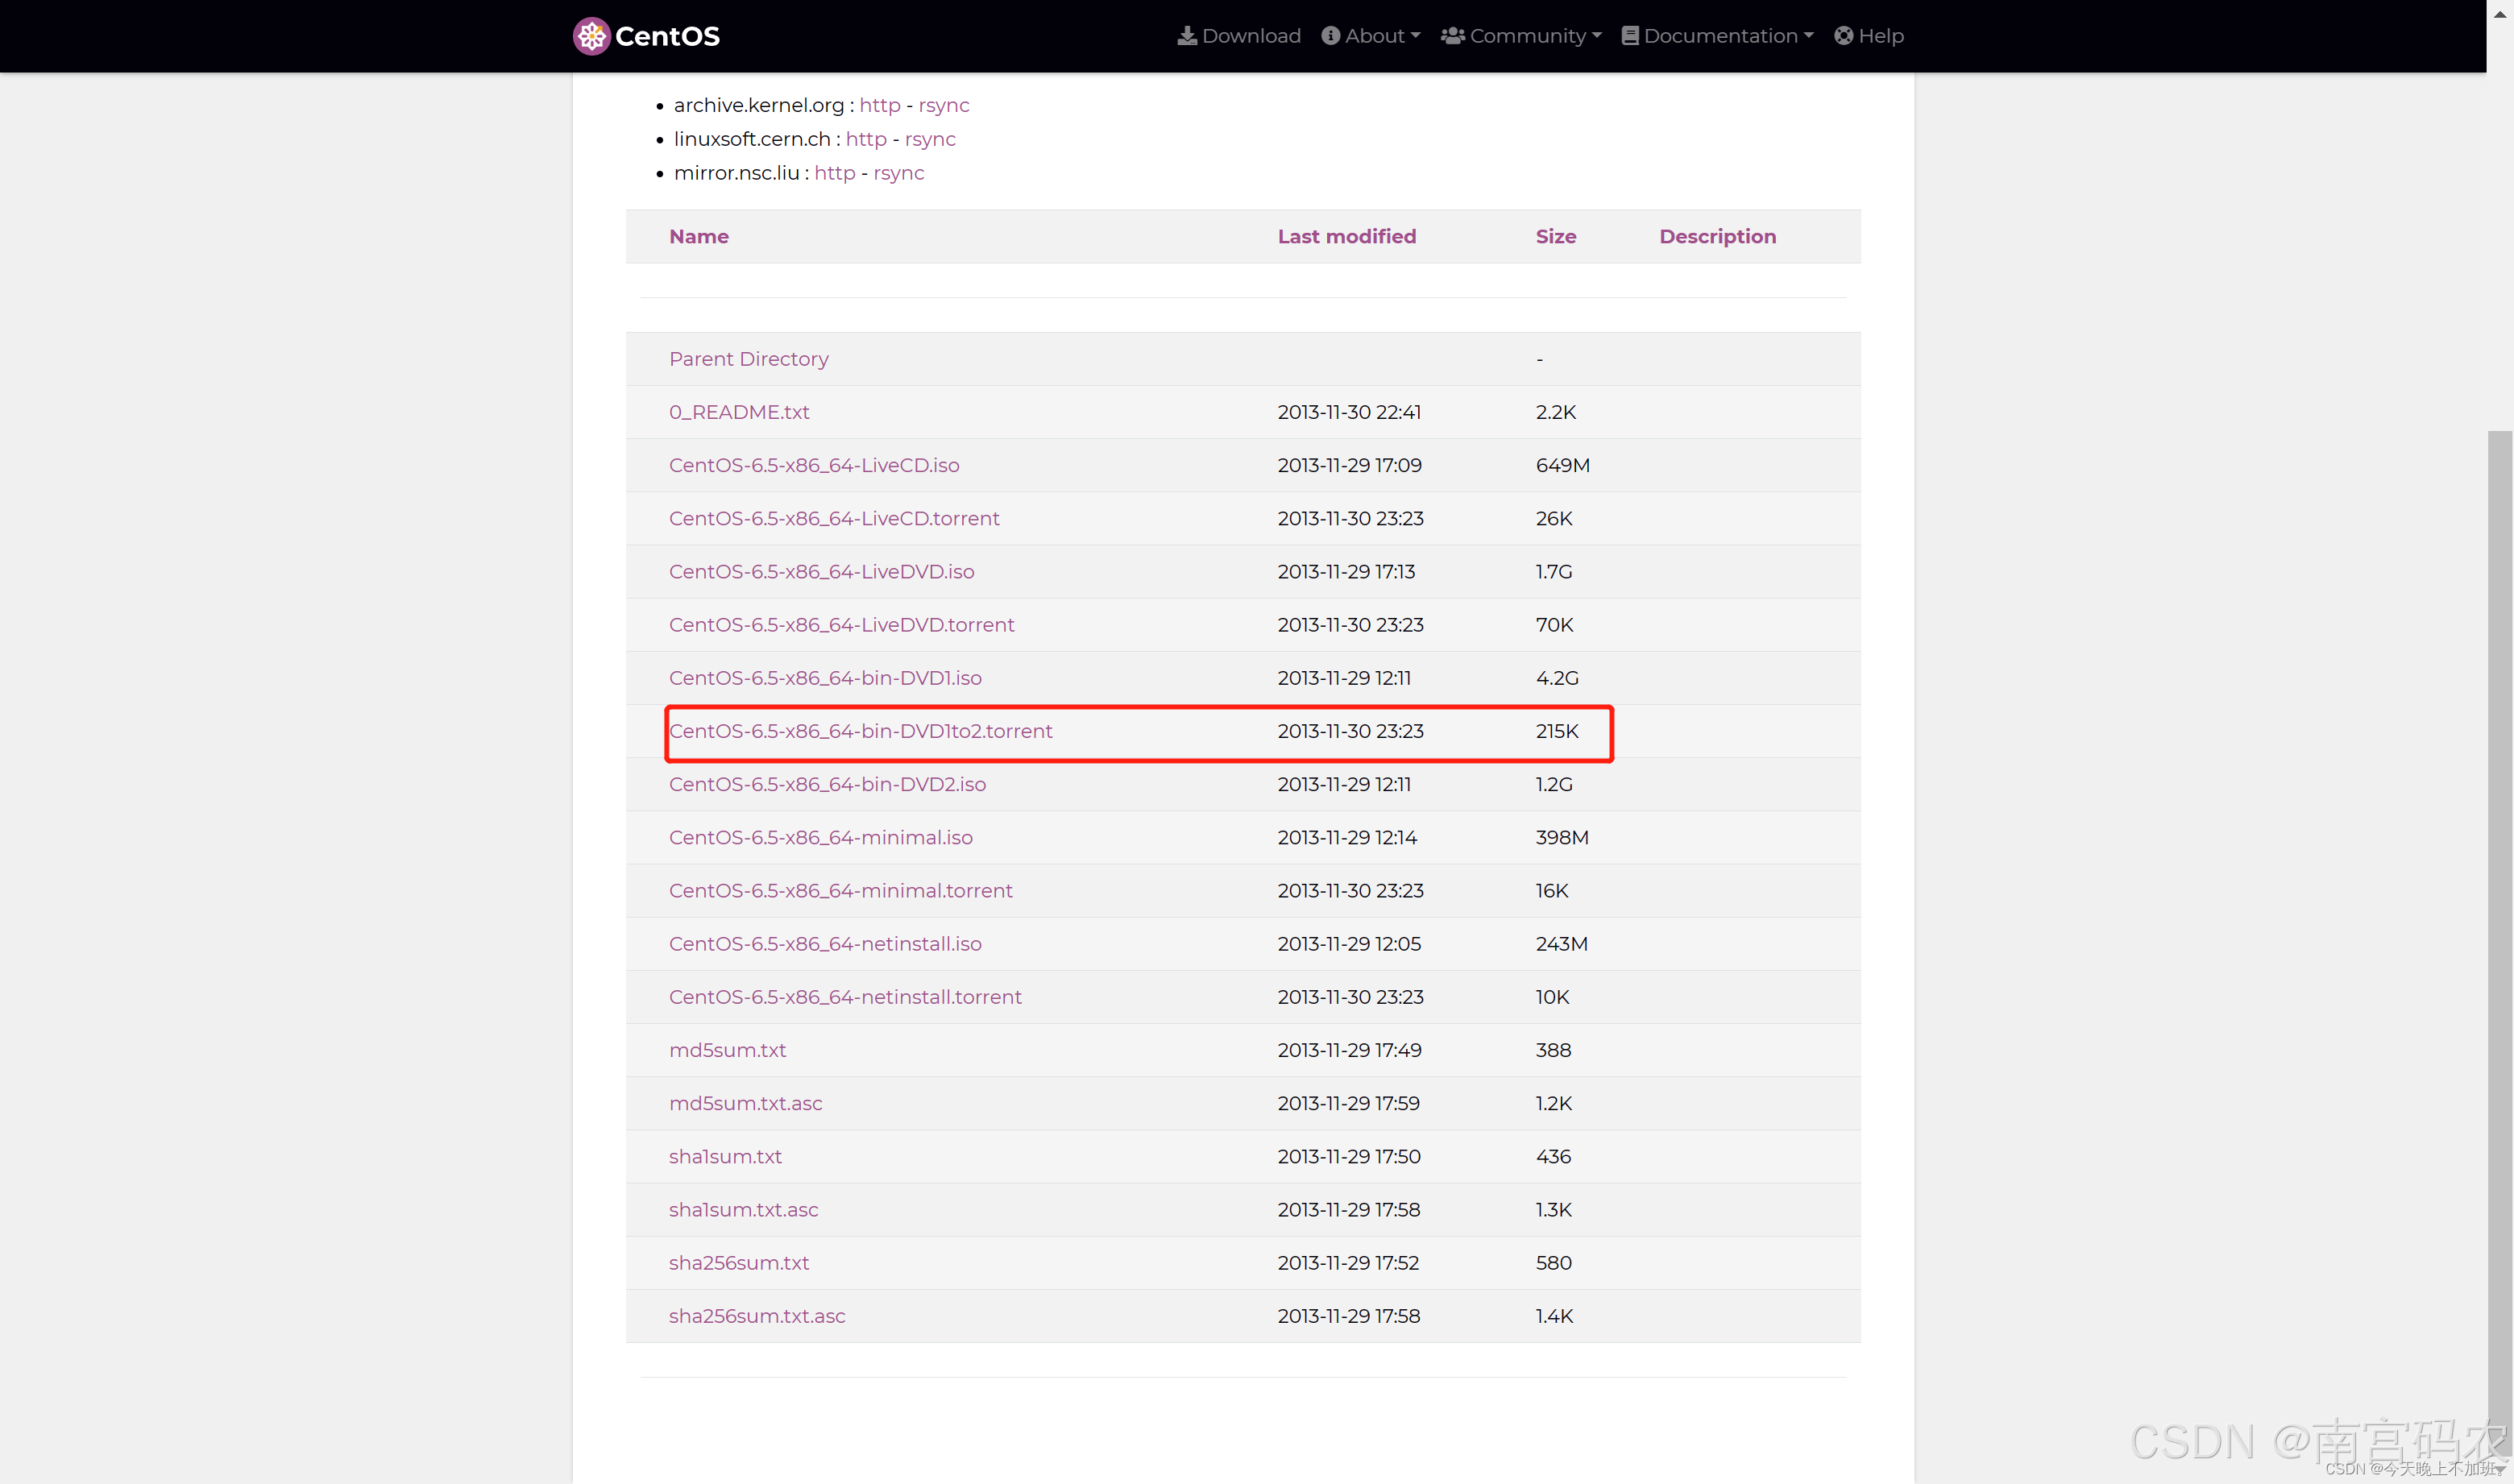This screenshot has width=2514, height=1484.
Task: Click the CentOS logo icon
Action: (x=591, y=36)
